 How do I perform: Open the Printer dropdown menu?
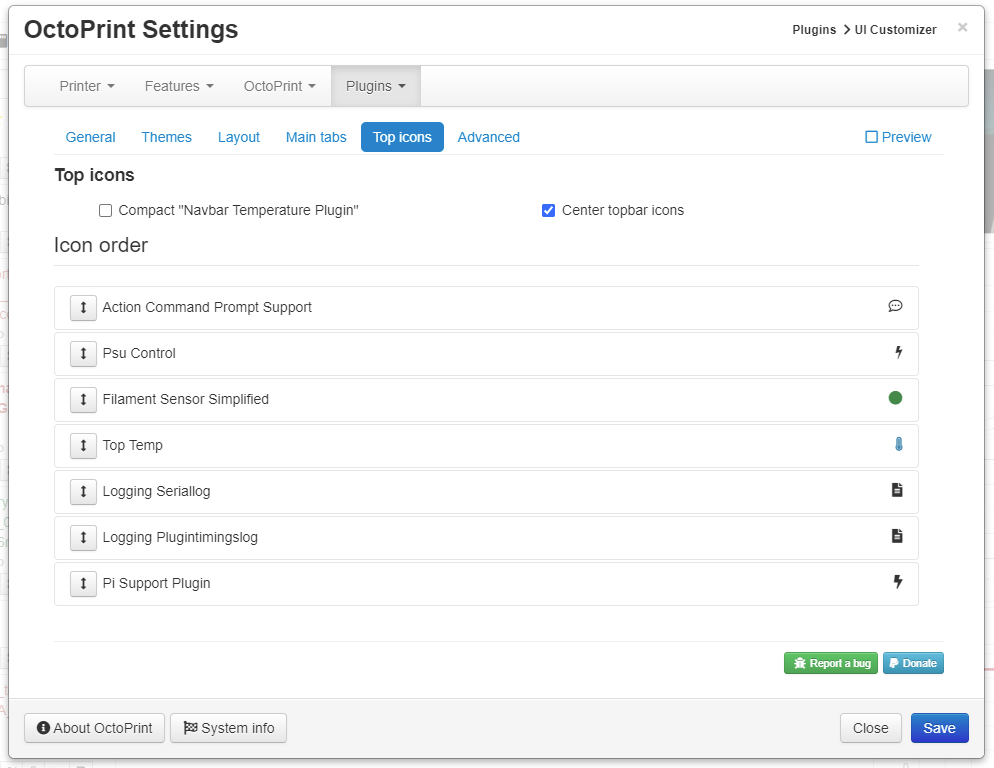87,86
